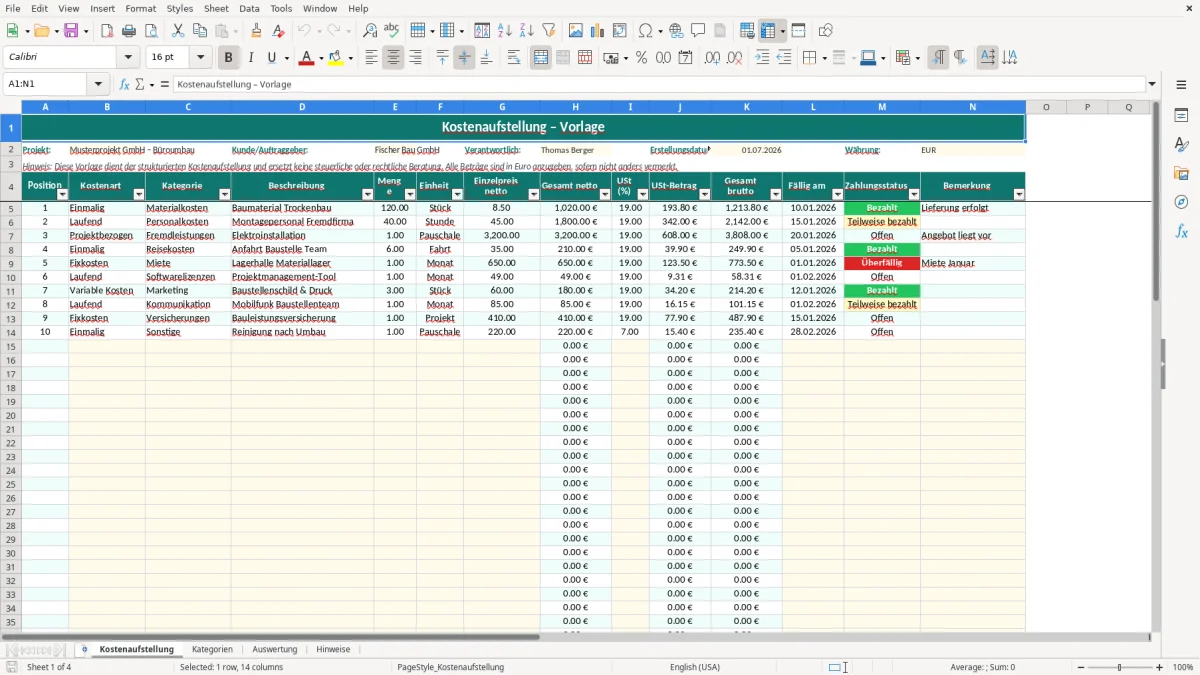The height and width of the screenshot is (675, 1200).
Task: Print the spreadsheet using the printer icon
Action: [x=129, y=31]
